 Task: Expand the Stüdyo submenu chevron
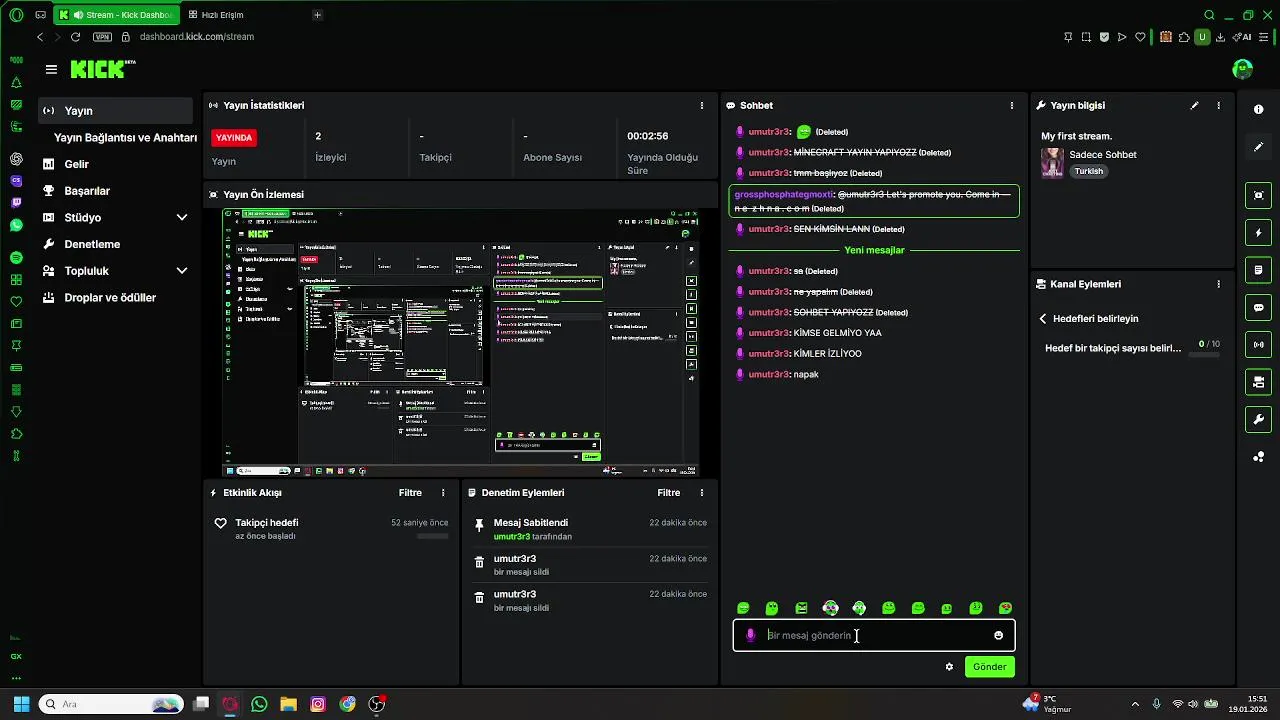coord(182,218)
